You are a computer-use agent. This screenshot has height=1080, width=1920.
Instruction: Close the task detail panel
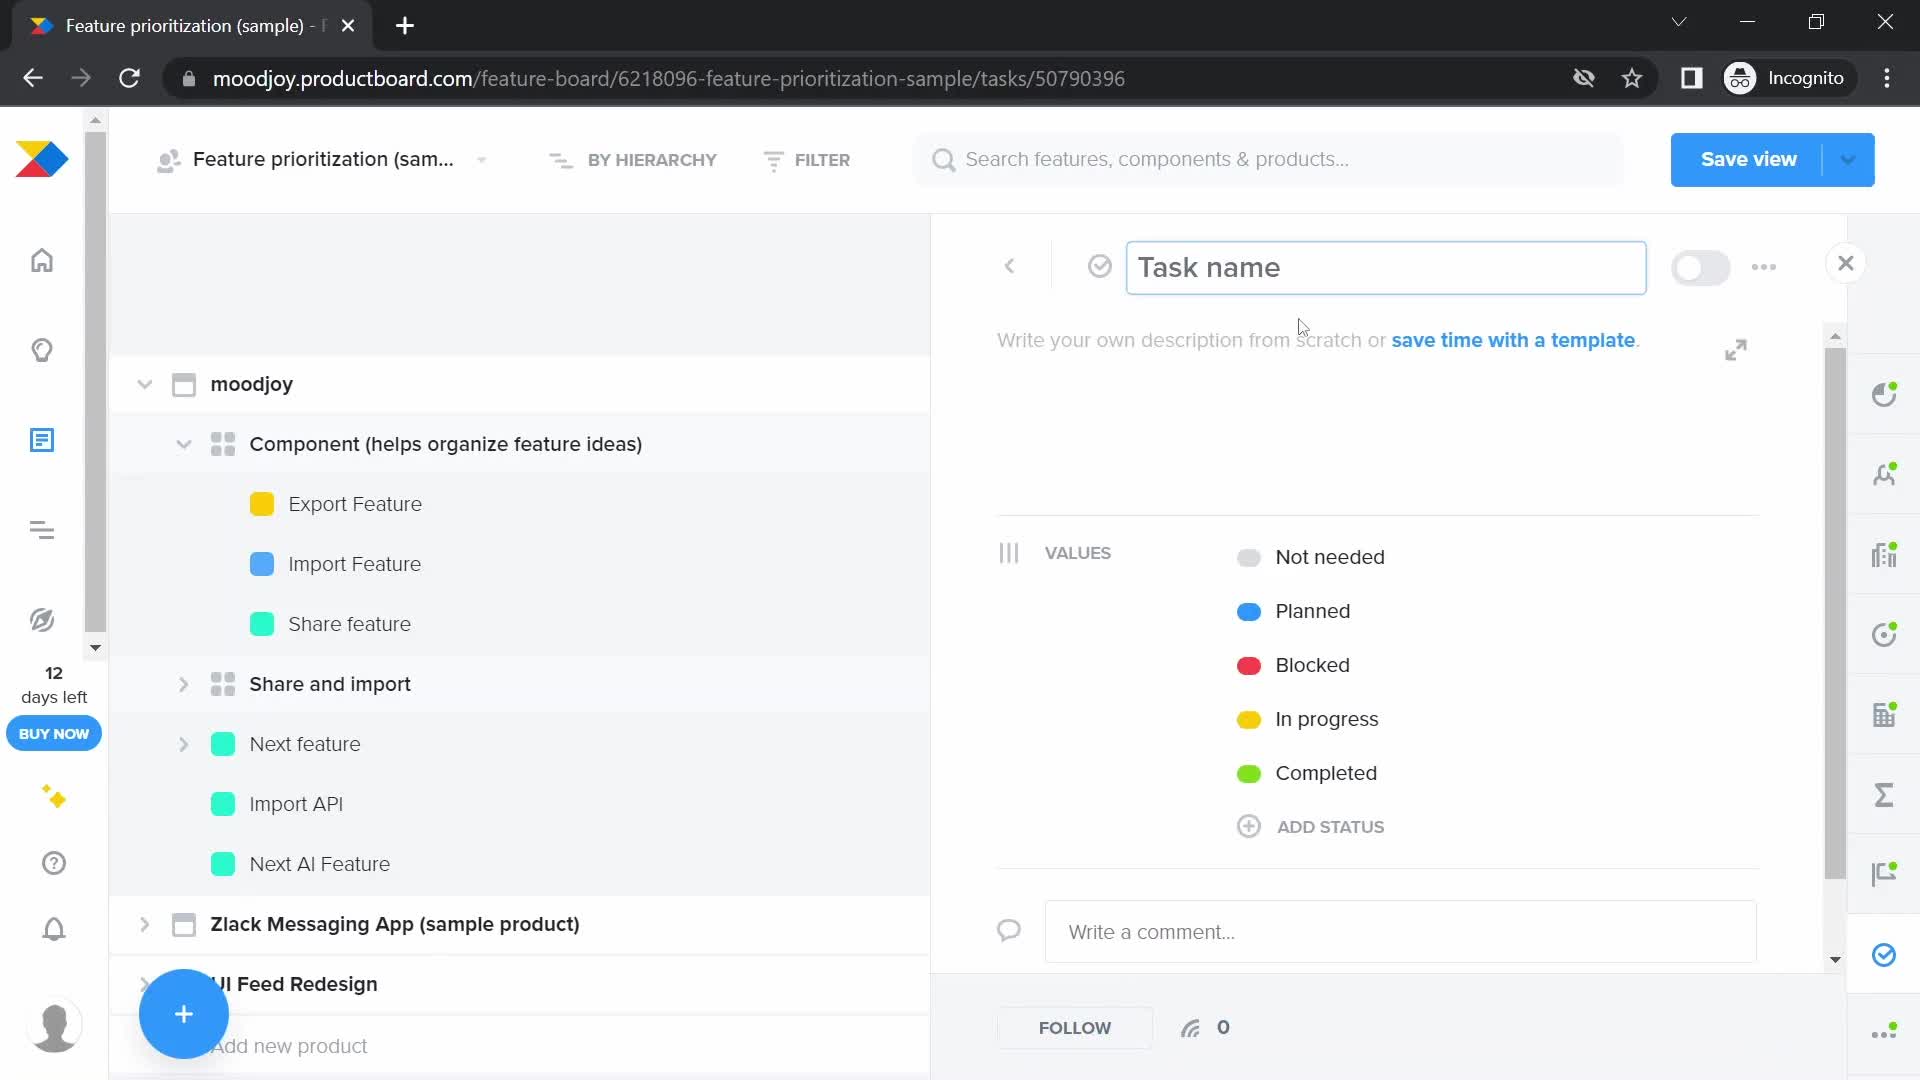point(1846,263)
